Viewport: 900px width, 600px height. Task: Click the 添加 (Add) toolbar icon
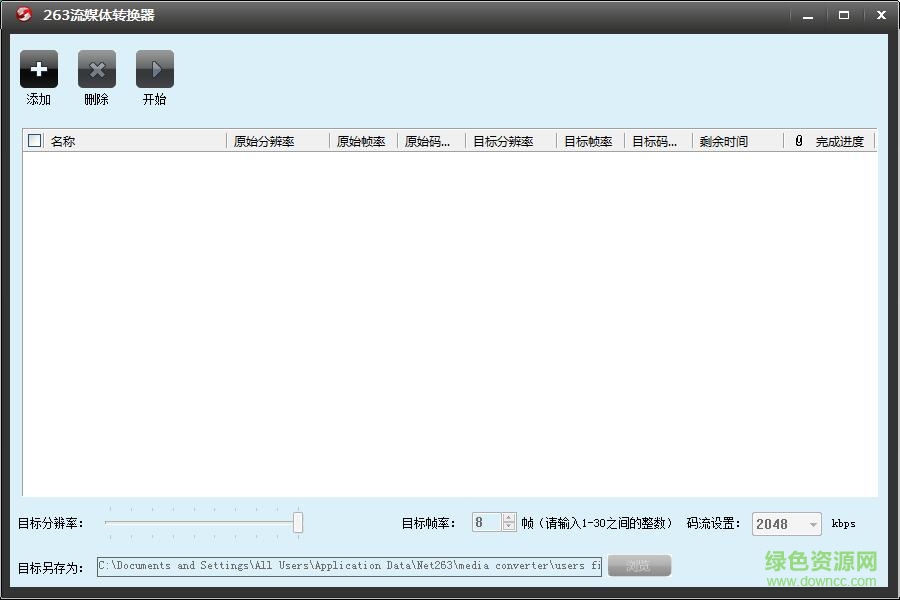click(38, 70)
